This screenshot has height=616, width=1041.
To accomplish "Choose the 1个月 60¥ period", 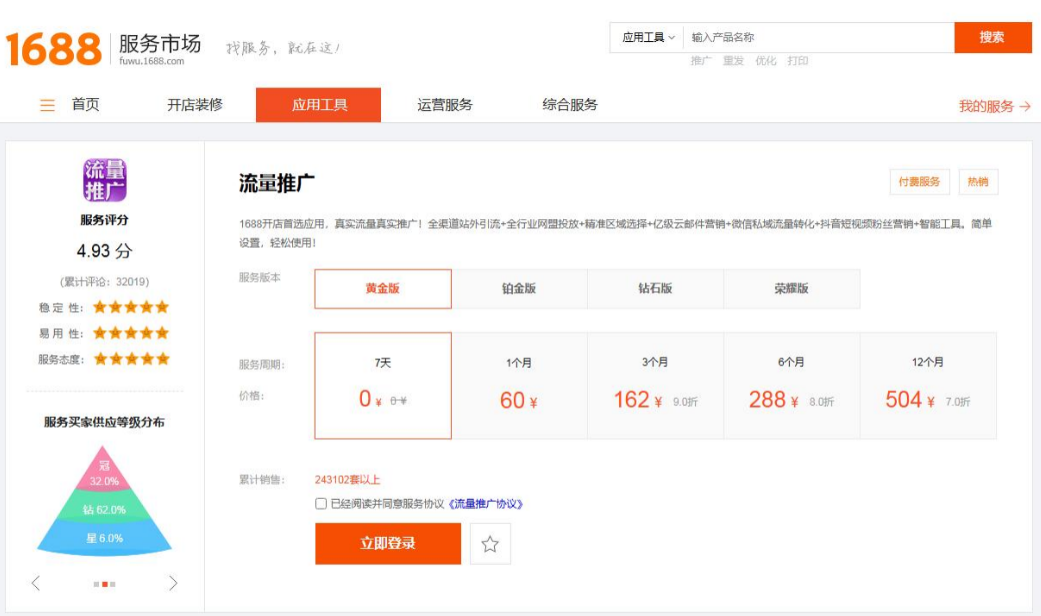I will click(x=519, y=386).
